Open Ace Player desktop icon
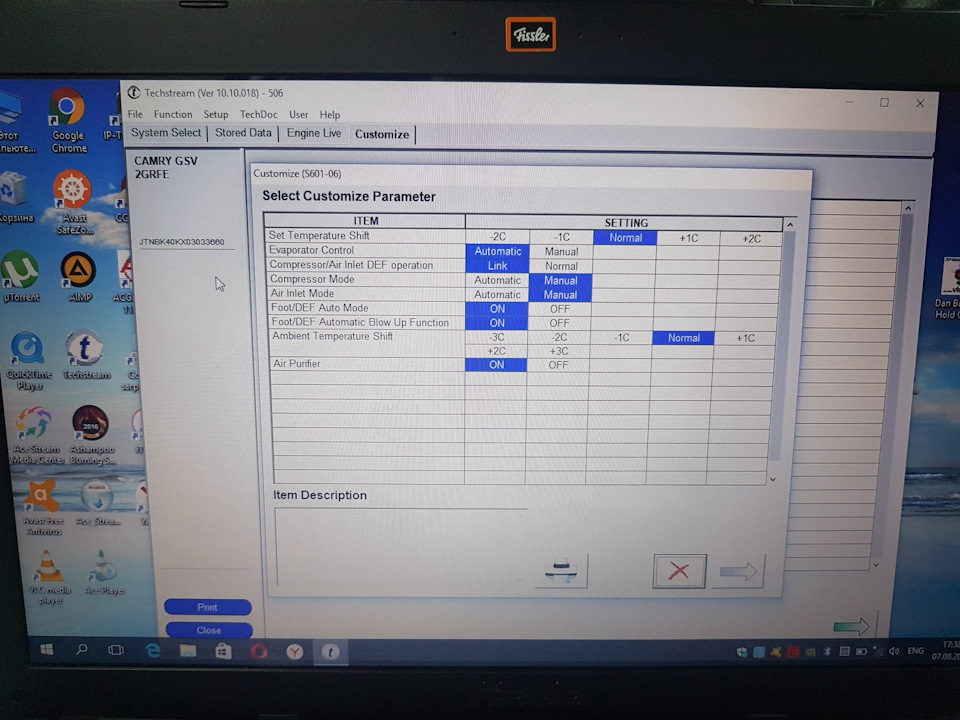Viewport: 960px width, 720px height. pos(103,572)
